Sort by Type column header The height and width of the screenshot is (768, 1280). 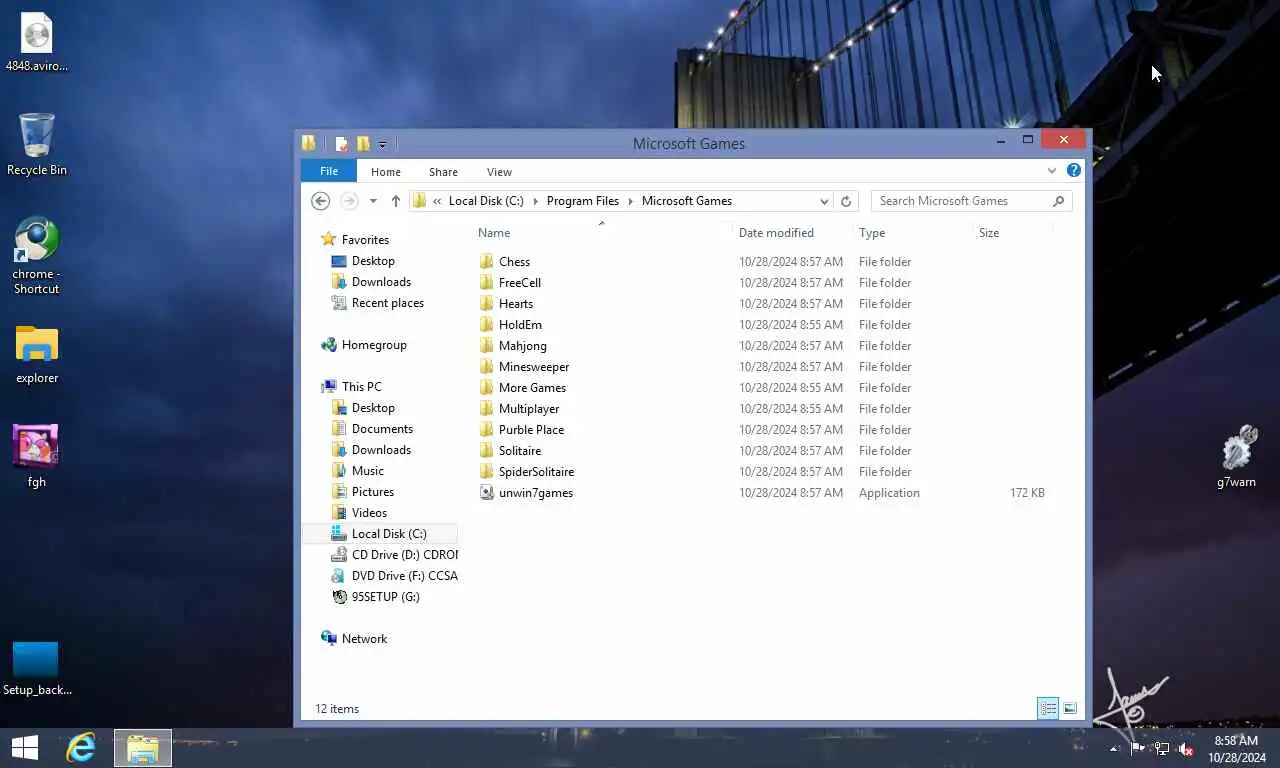[872, 233]
